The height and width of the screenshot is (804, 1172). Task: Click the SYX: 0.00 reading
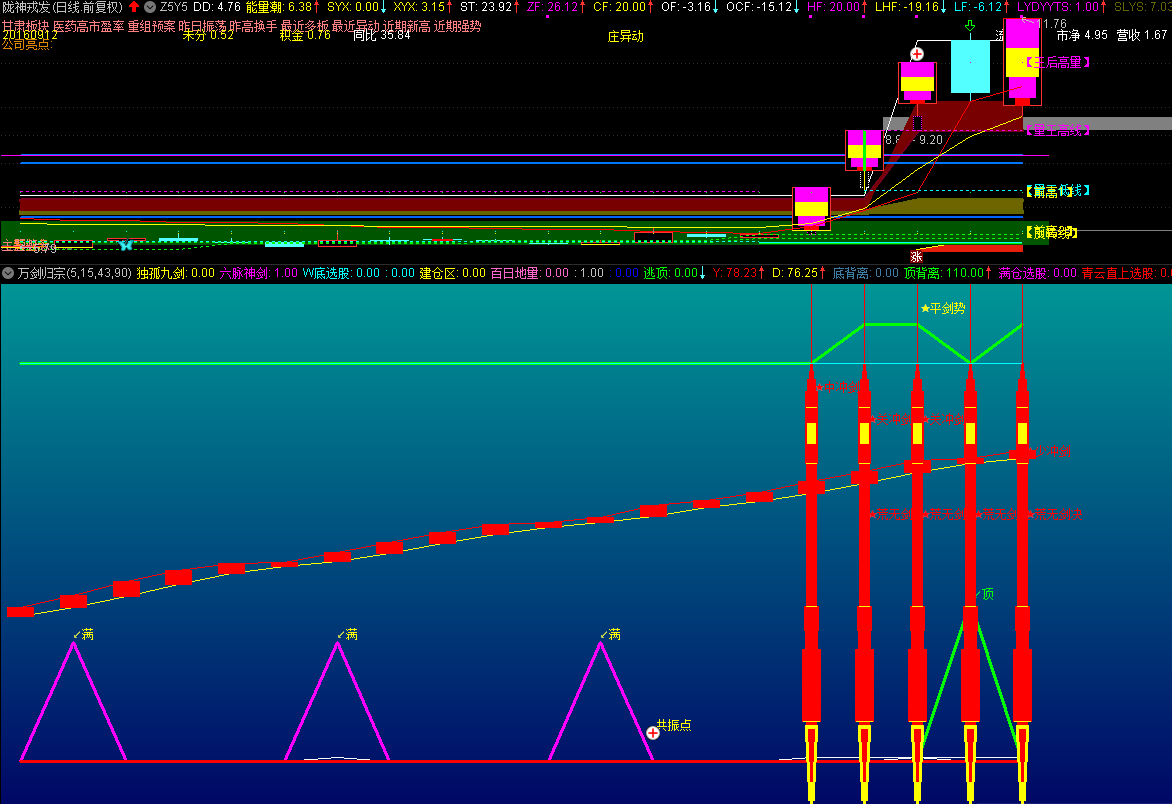click(357, 7)
